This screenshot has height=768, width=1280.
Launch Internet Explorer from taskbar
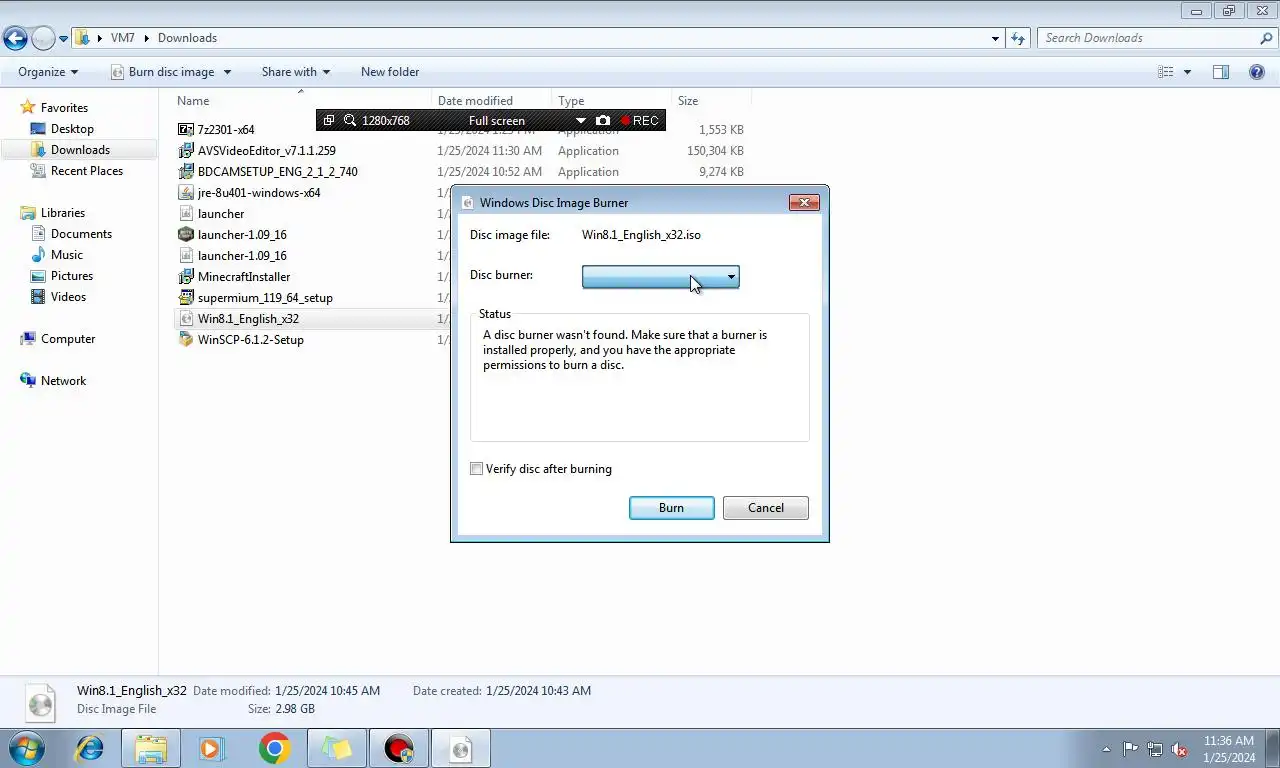point(89,748)
